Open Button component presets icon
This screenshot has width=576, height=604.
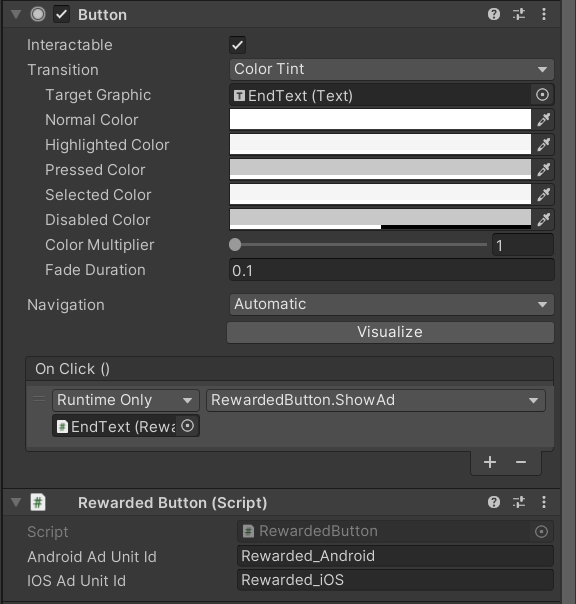tap(519, 15)
